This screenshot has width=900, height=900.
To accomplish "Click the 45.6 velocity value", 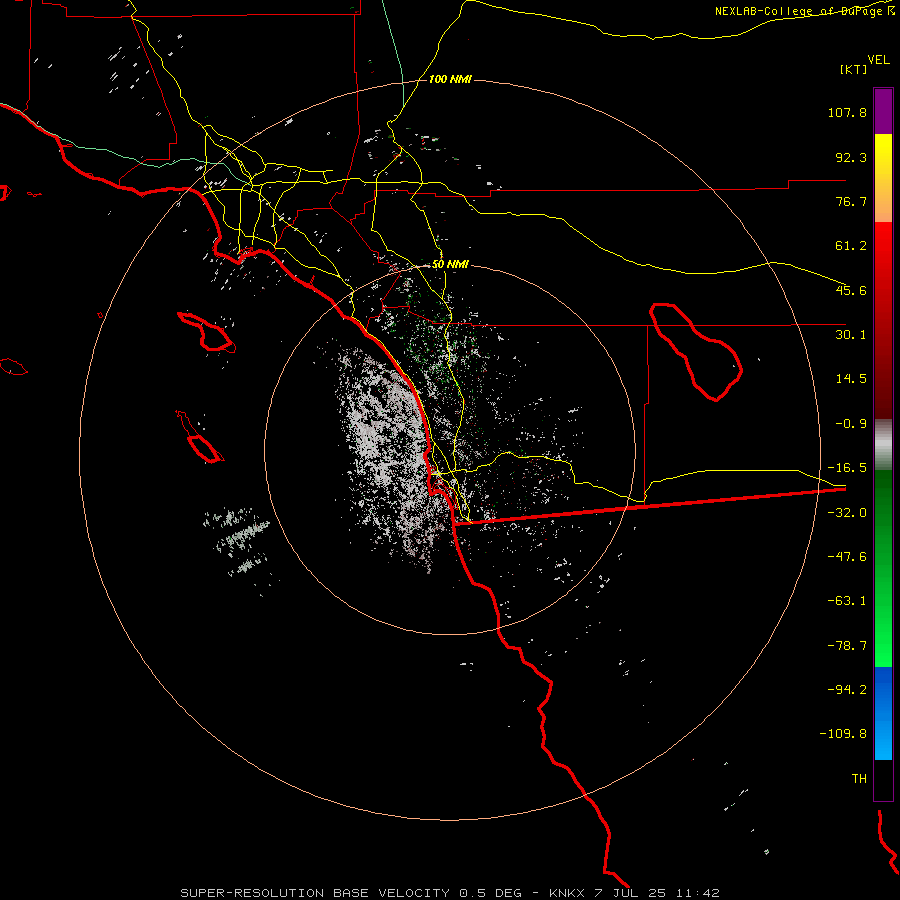I will (851, 290).
